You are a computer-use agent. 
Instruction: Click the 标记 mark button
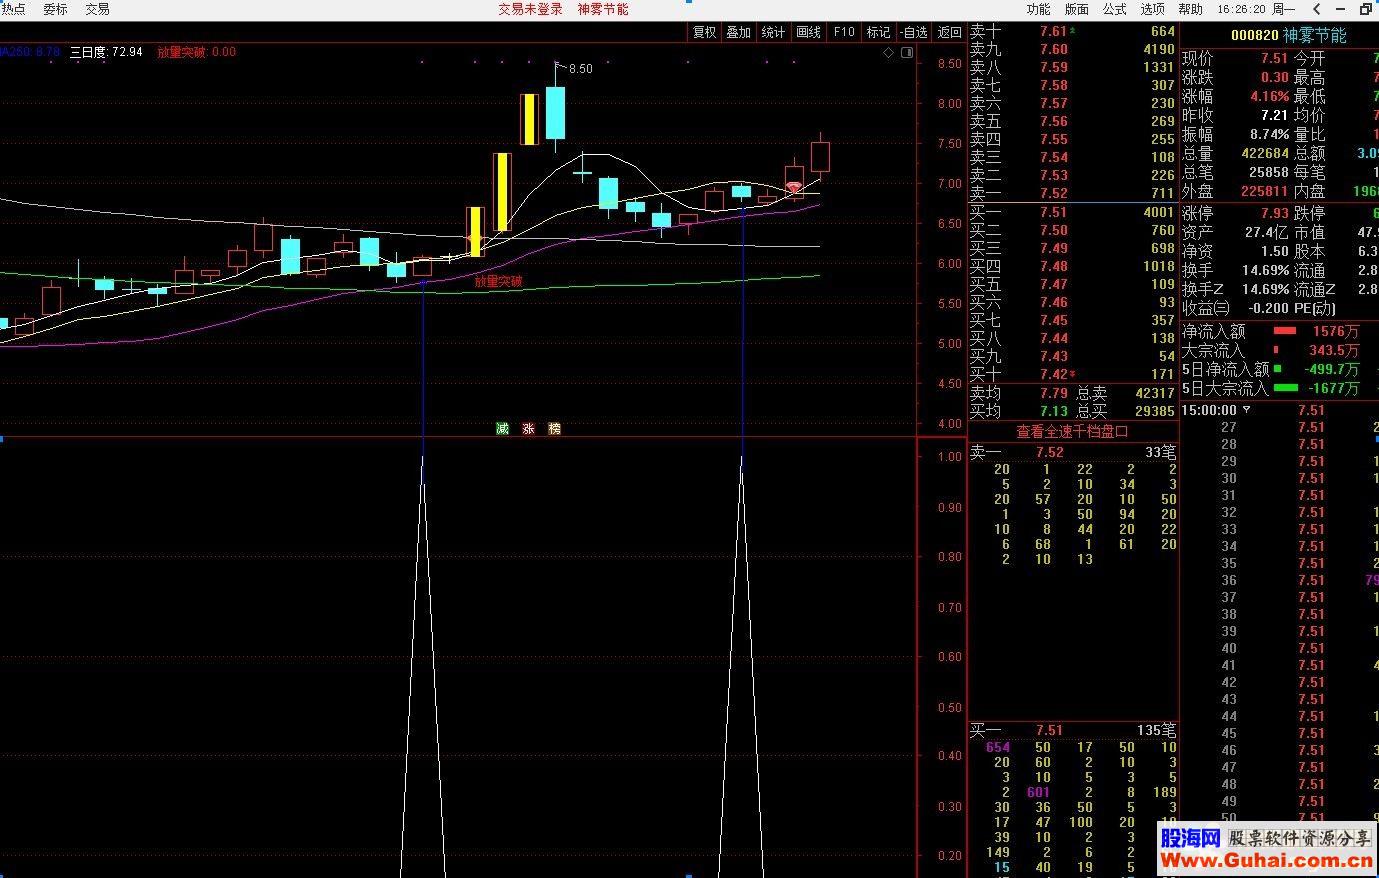[878, 32]
